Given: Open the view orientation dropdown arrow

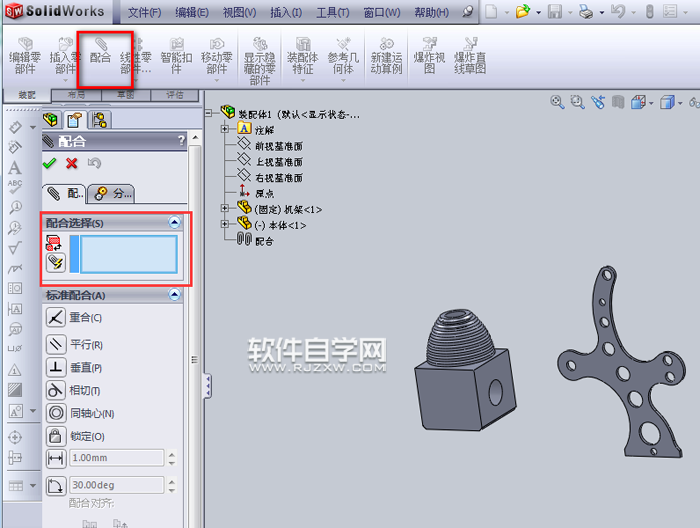Looking at the screenshot, I should pos(651,103).
